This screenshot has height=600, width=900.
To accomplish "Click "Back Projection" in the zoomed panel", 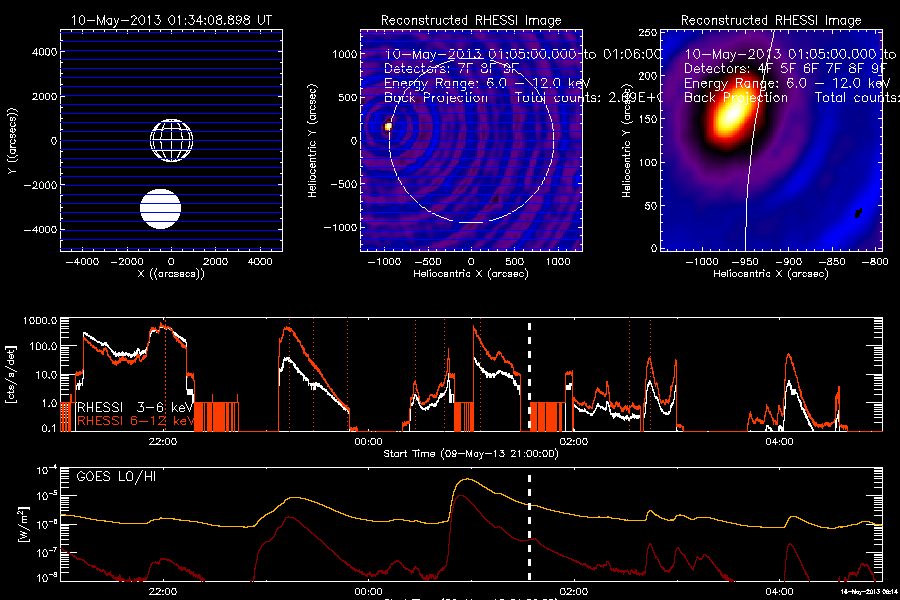I will click(x=736, y=97).
